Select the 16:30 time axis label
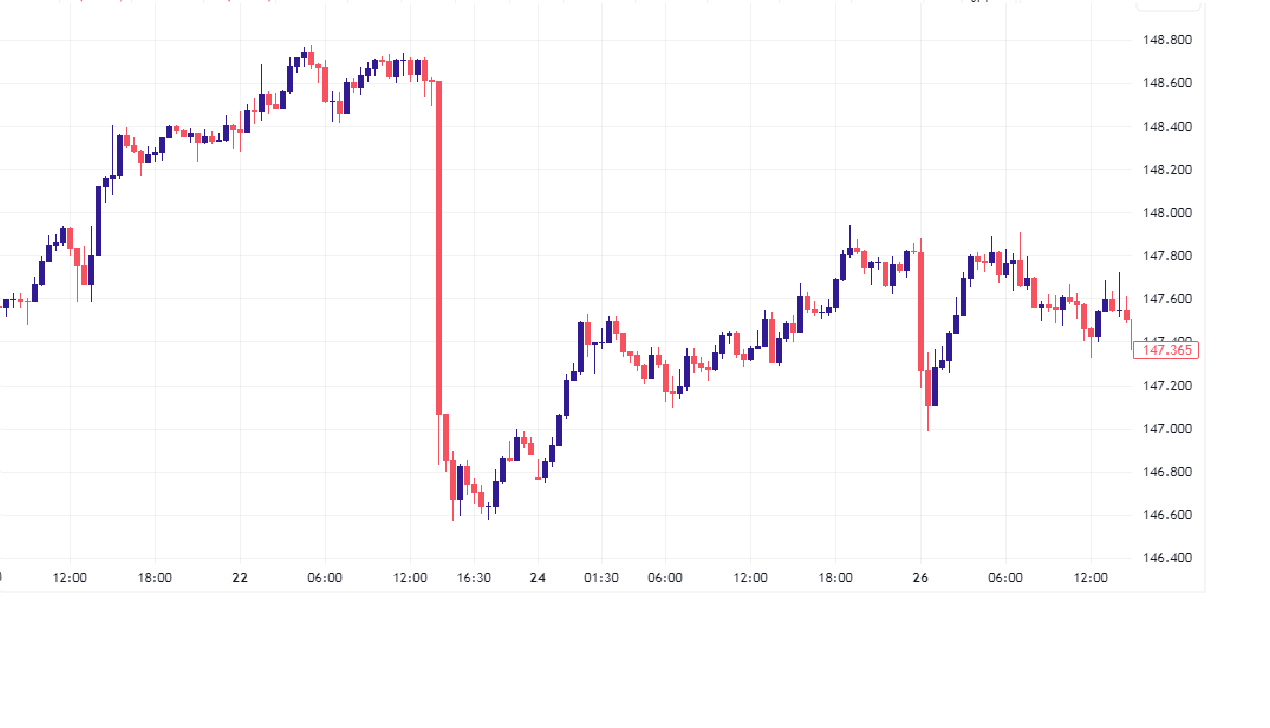The height and width of the screenshot is (728, 1270). pos(474,578)
